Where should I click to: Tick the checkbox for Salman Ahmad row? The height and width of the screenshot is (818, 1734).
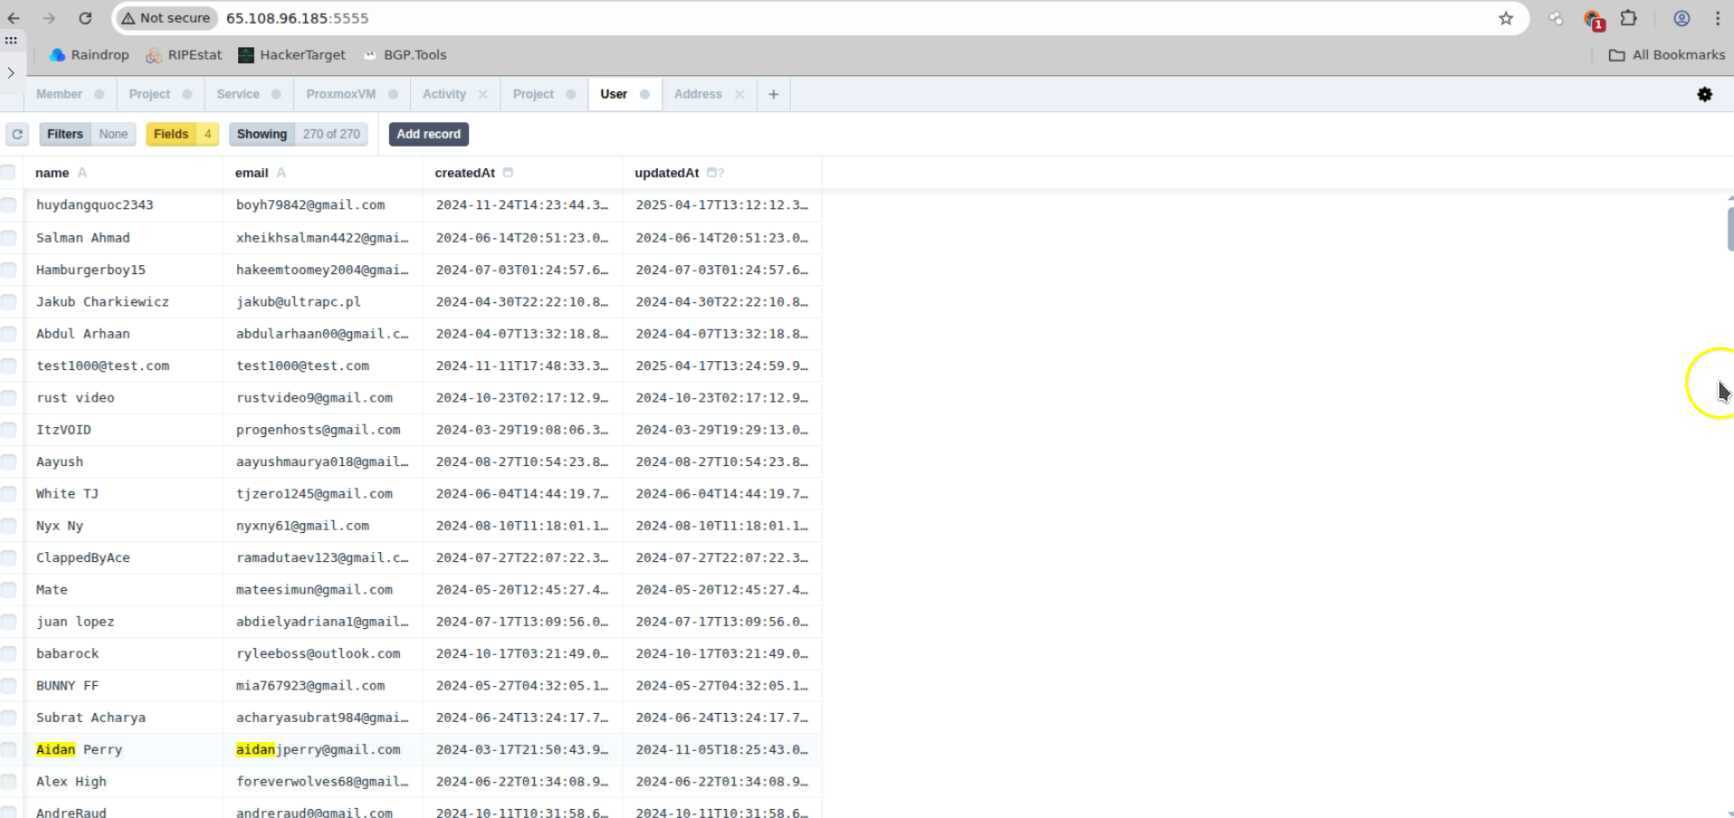8,238
